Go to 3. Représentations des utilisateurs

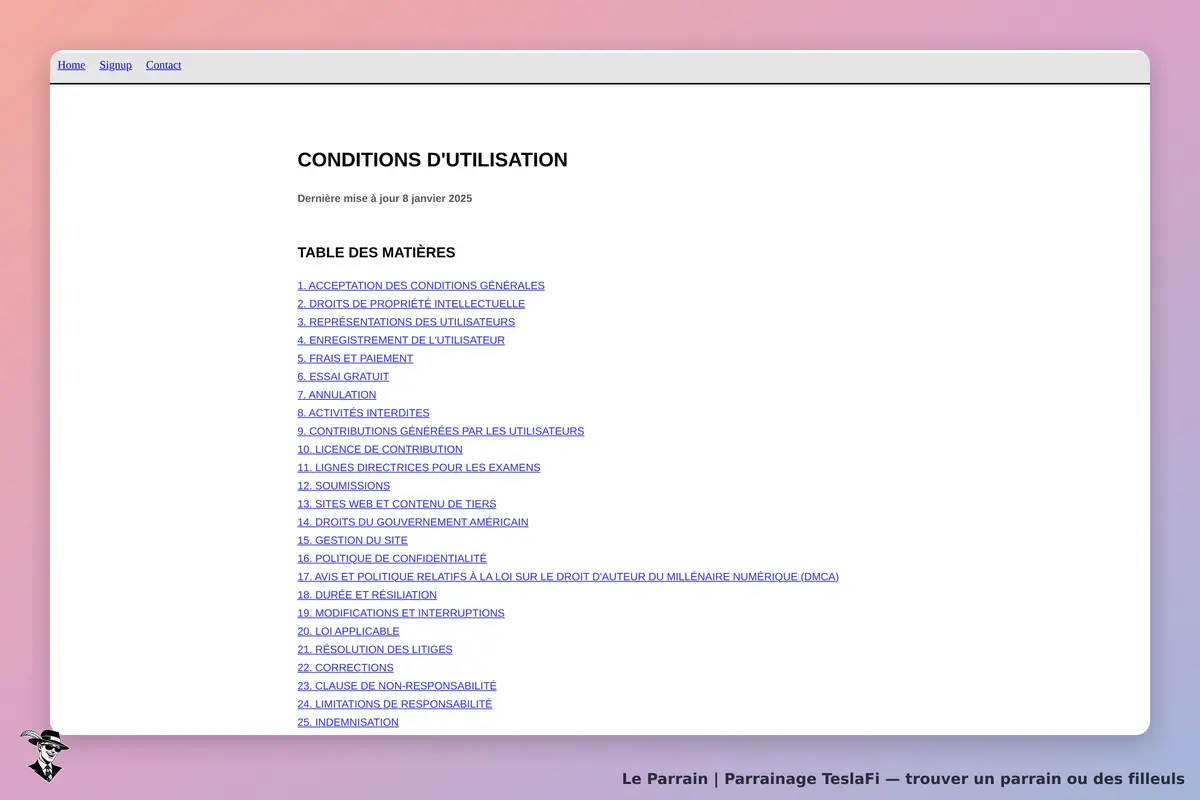[406, 322]
